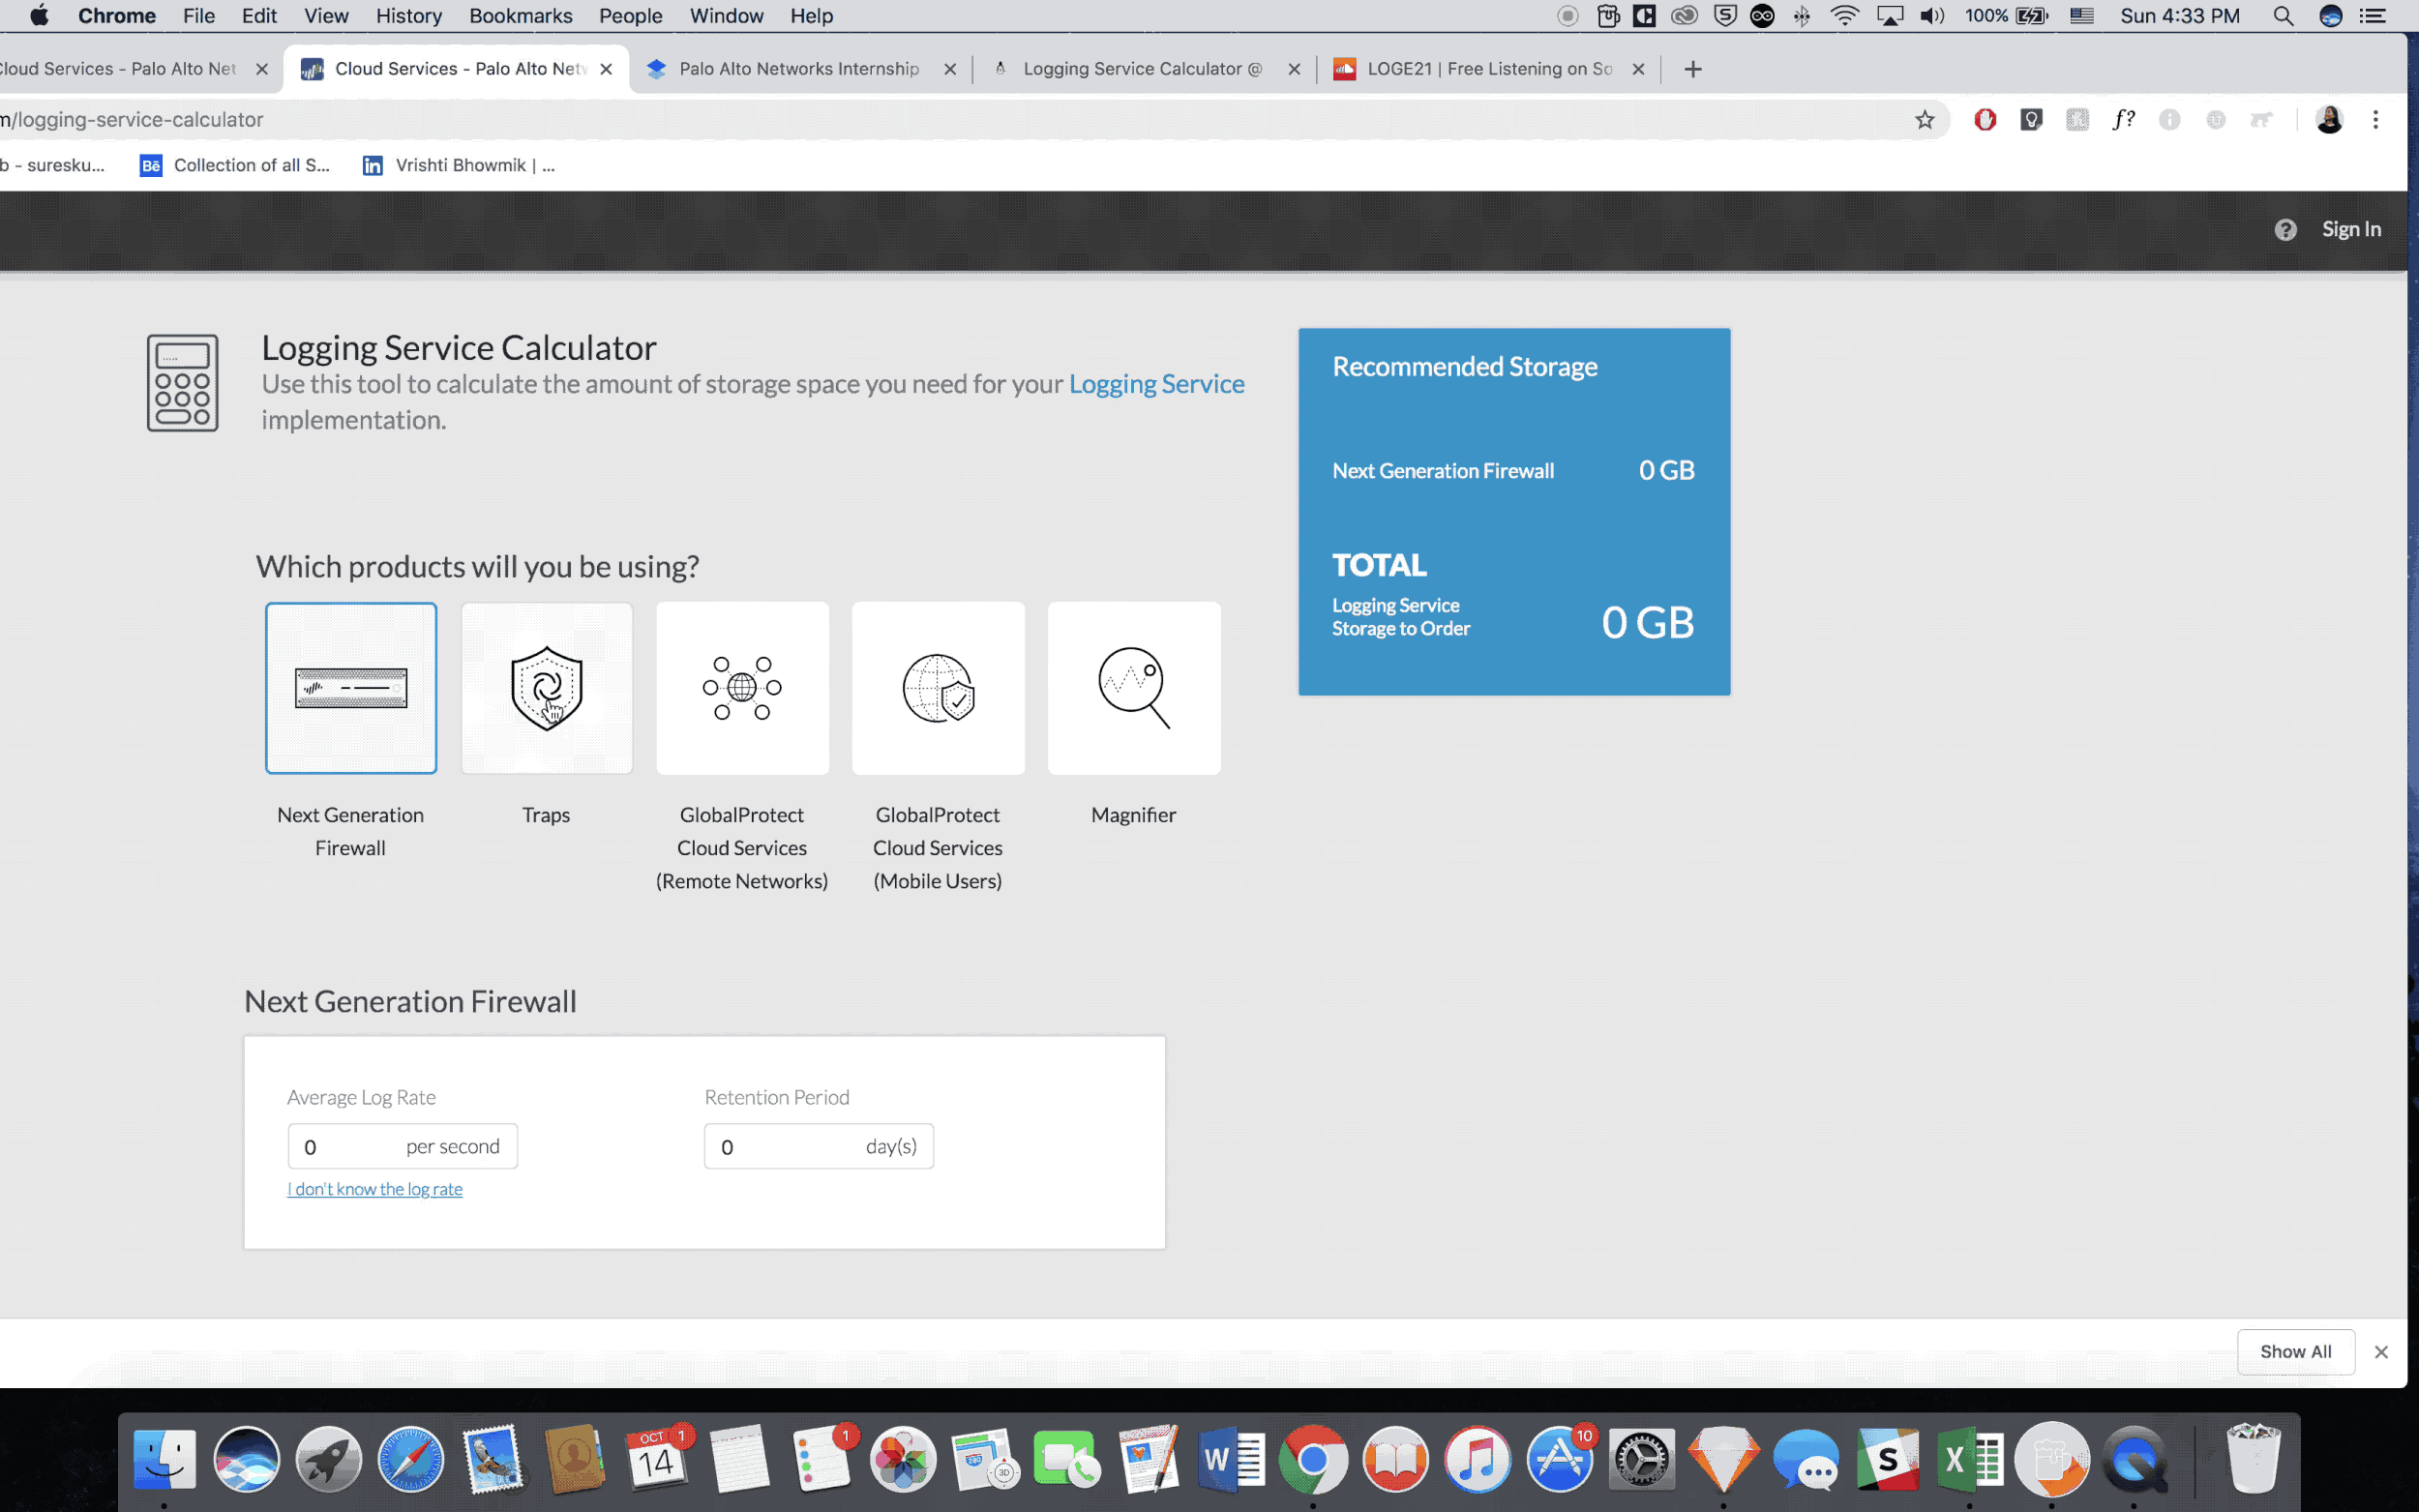2419x1512 pixels.
Task: Click the Average Log Rate input field
Action: pyautogui.click(x=402, y=1146)
